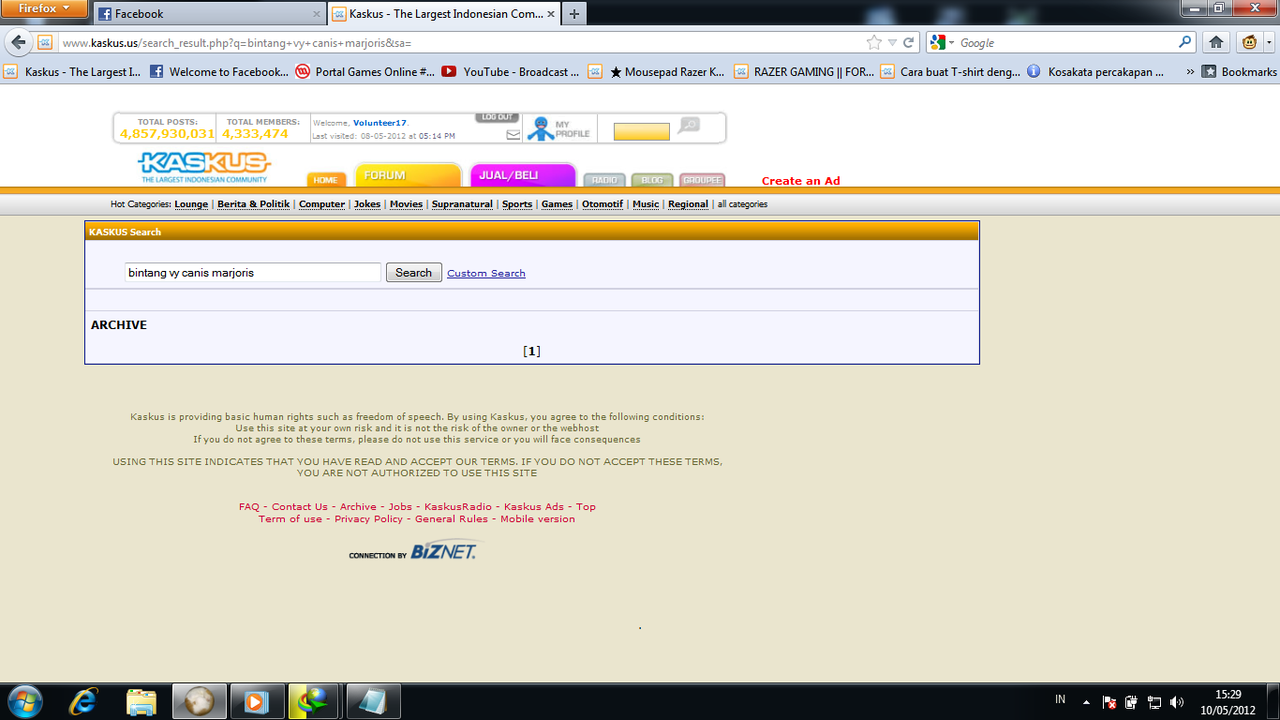
Task: Click the LOG OUT button
Action: click(497, 118)
